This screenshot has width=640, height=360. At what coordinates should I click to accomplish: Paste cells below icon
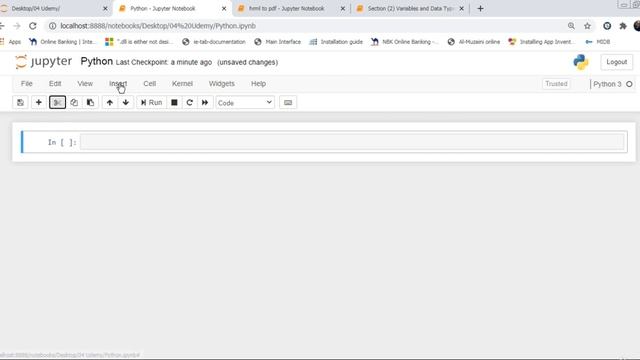click(x=90, y=102)
